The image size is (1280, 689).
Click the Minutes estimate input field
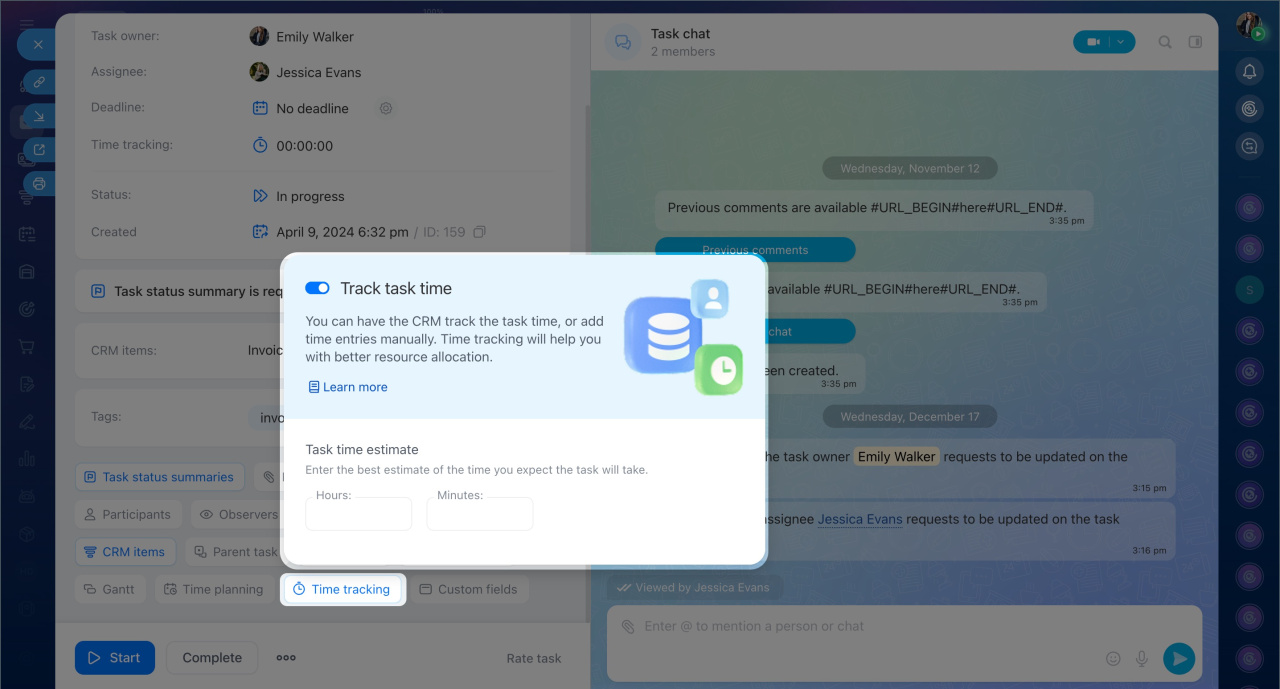click(480, 514)
